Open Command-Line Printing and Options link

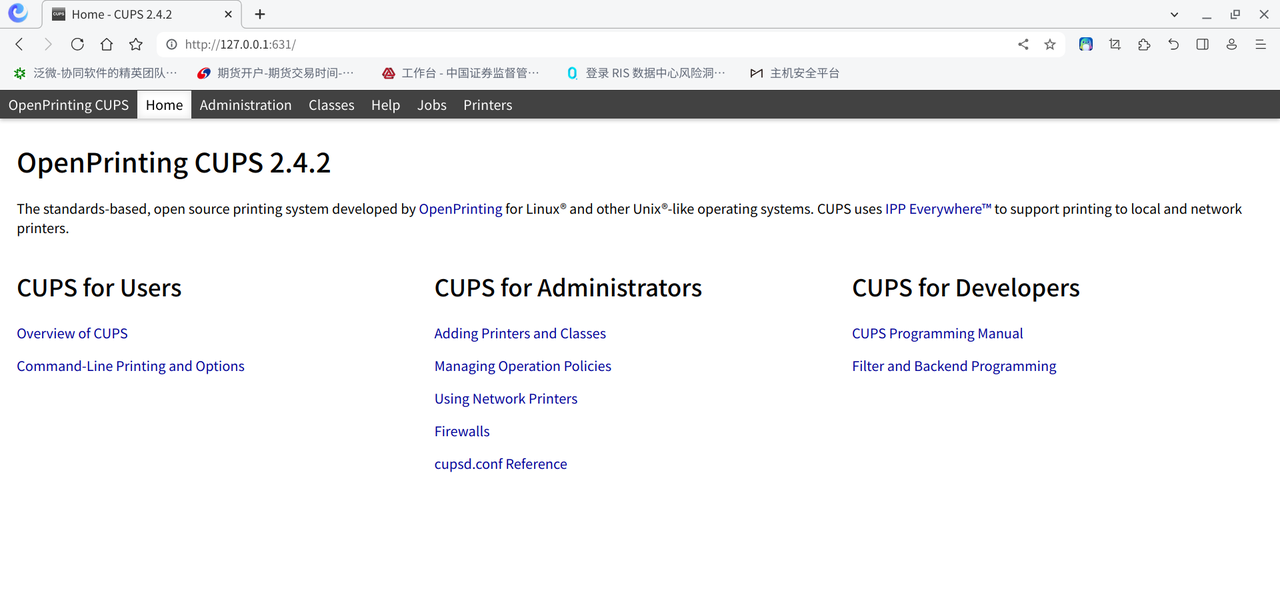click(131, 367)
